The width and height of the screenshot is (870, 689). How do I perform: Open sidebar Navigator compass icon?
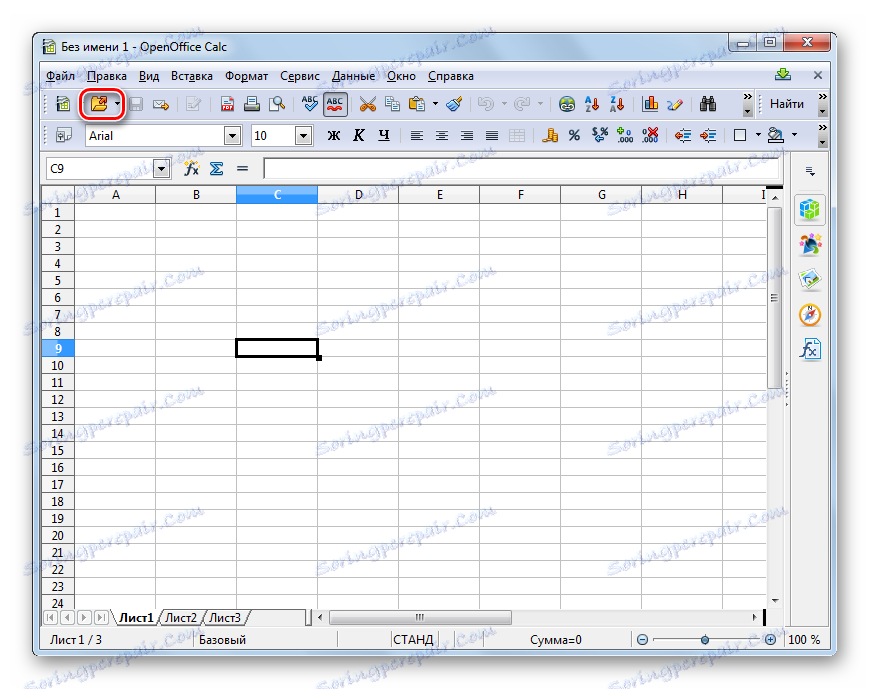tap(810, 315)
